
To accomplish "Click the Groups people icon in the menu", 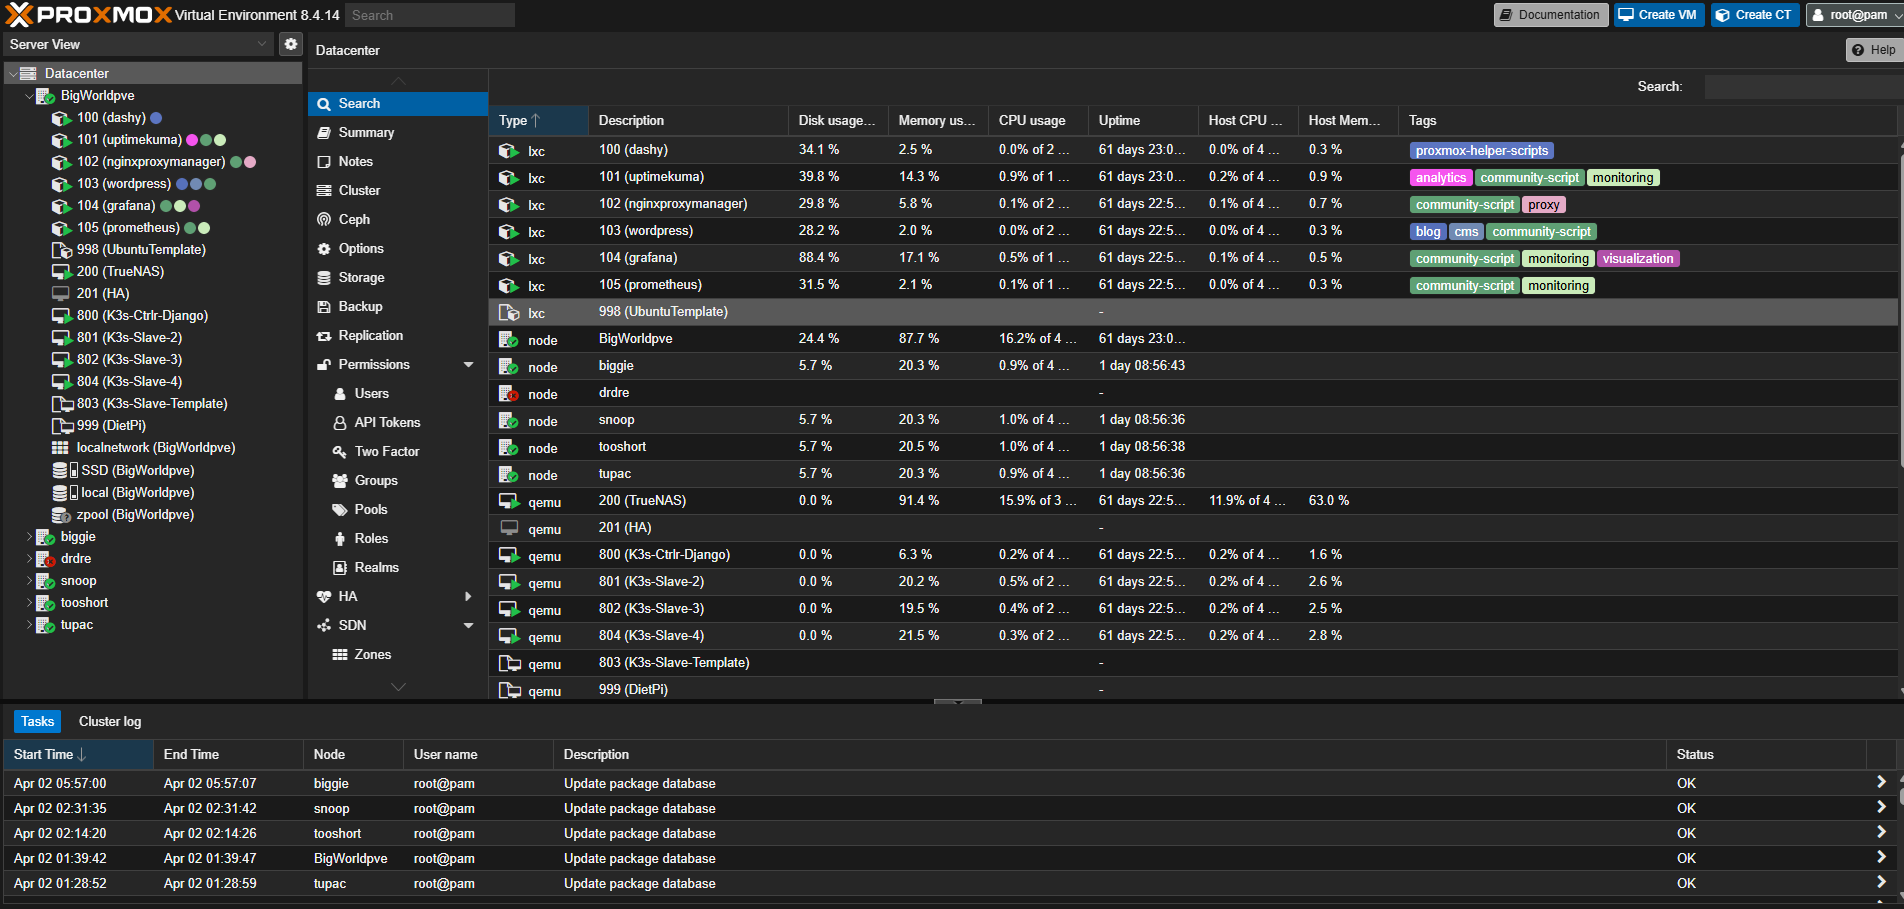I will 340,481.
